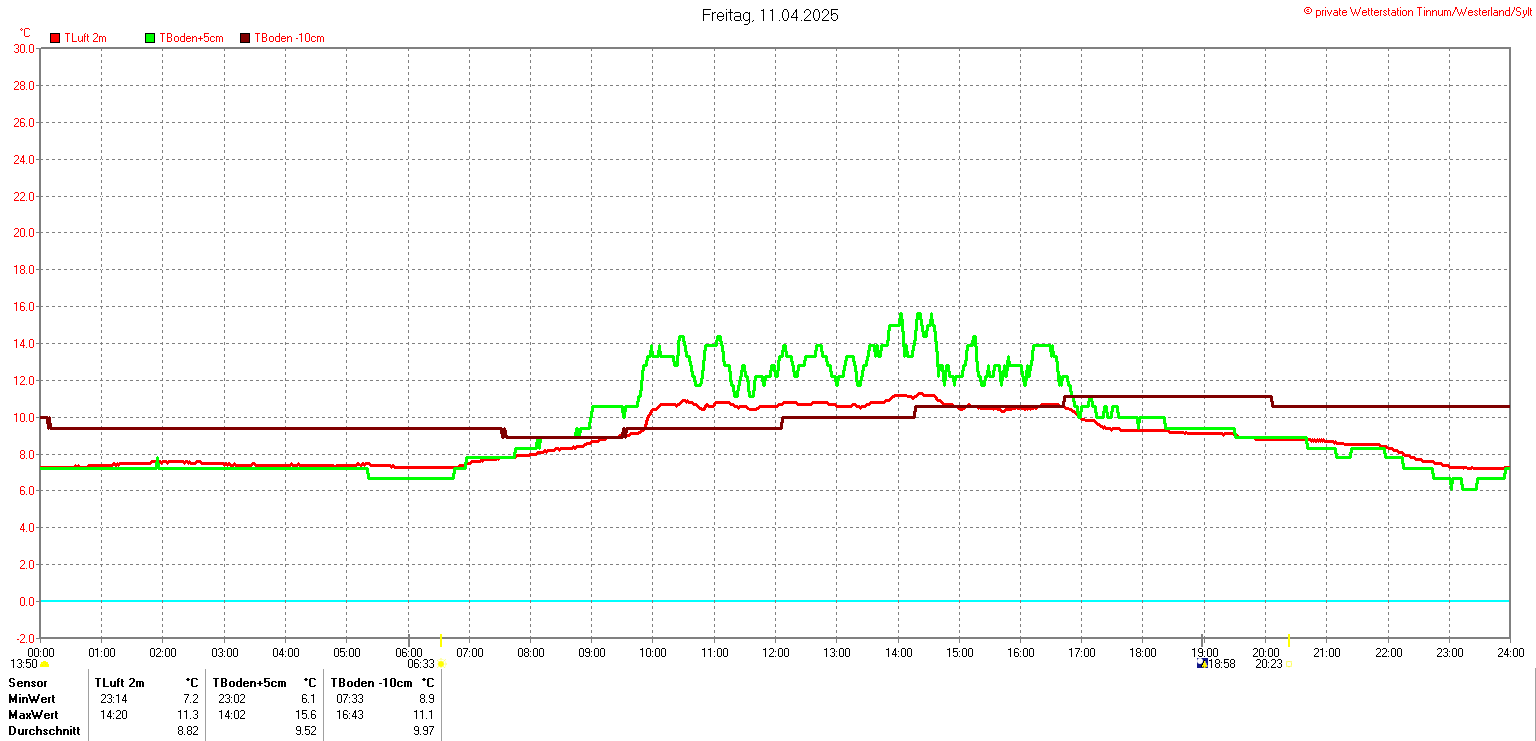The height and width of the screenshot is (741, 1536).
Task: Click the green TBoden+5cm legend square
Action: [151, 38]
